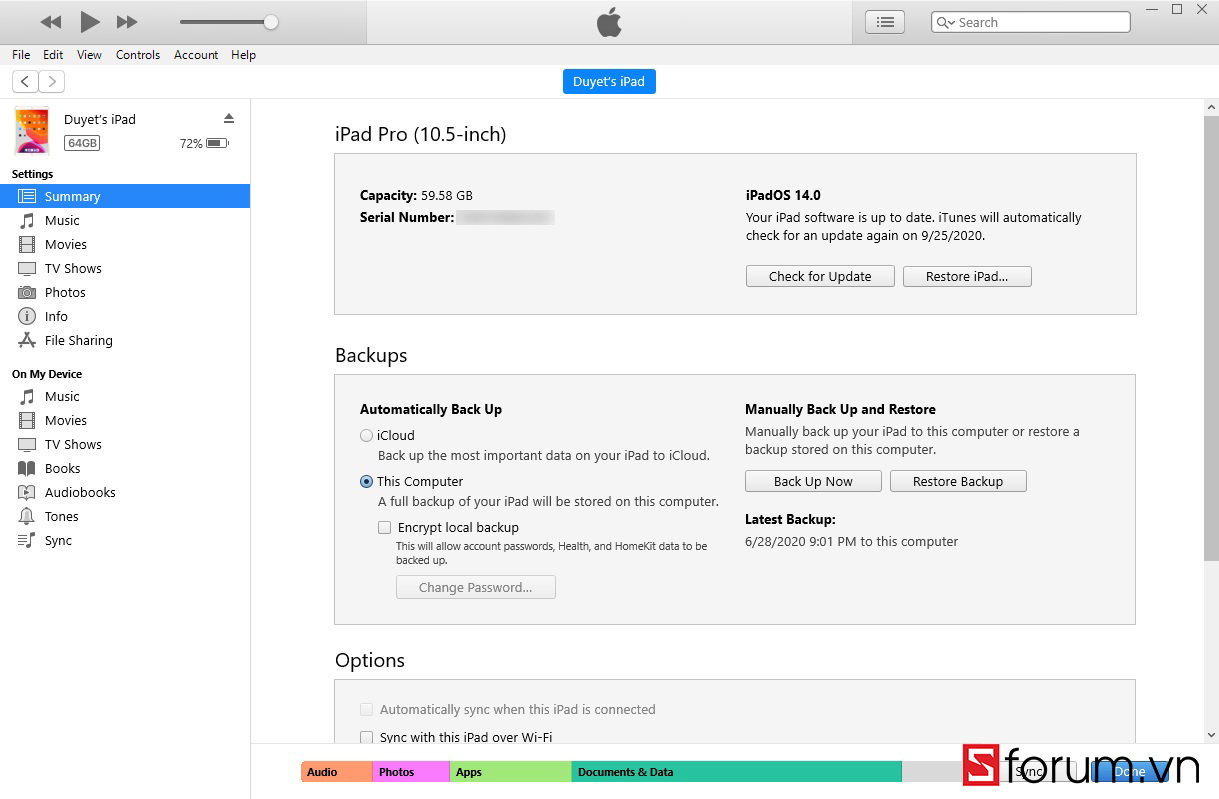Viewport: 1219px width, 799px height.
Task: Click the 64GB capacity badge
Action: (82, 143)
